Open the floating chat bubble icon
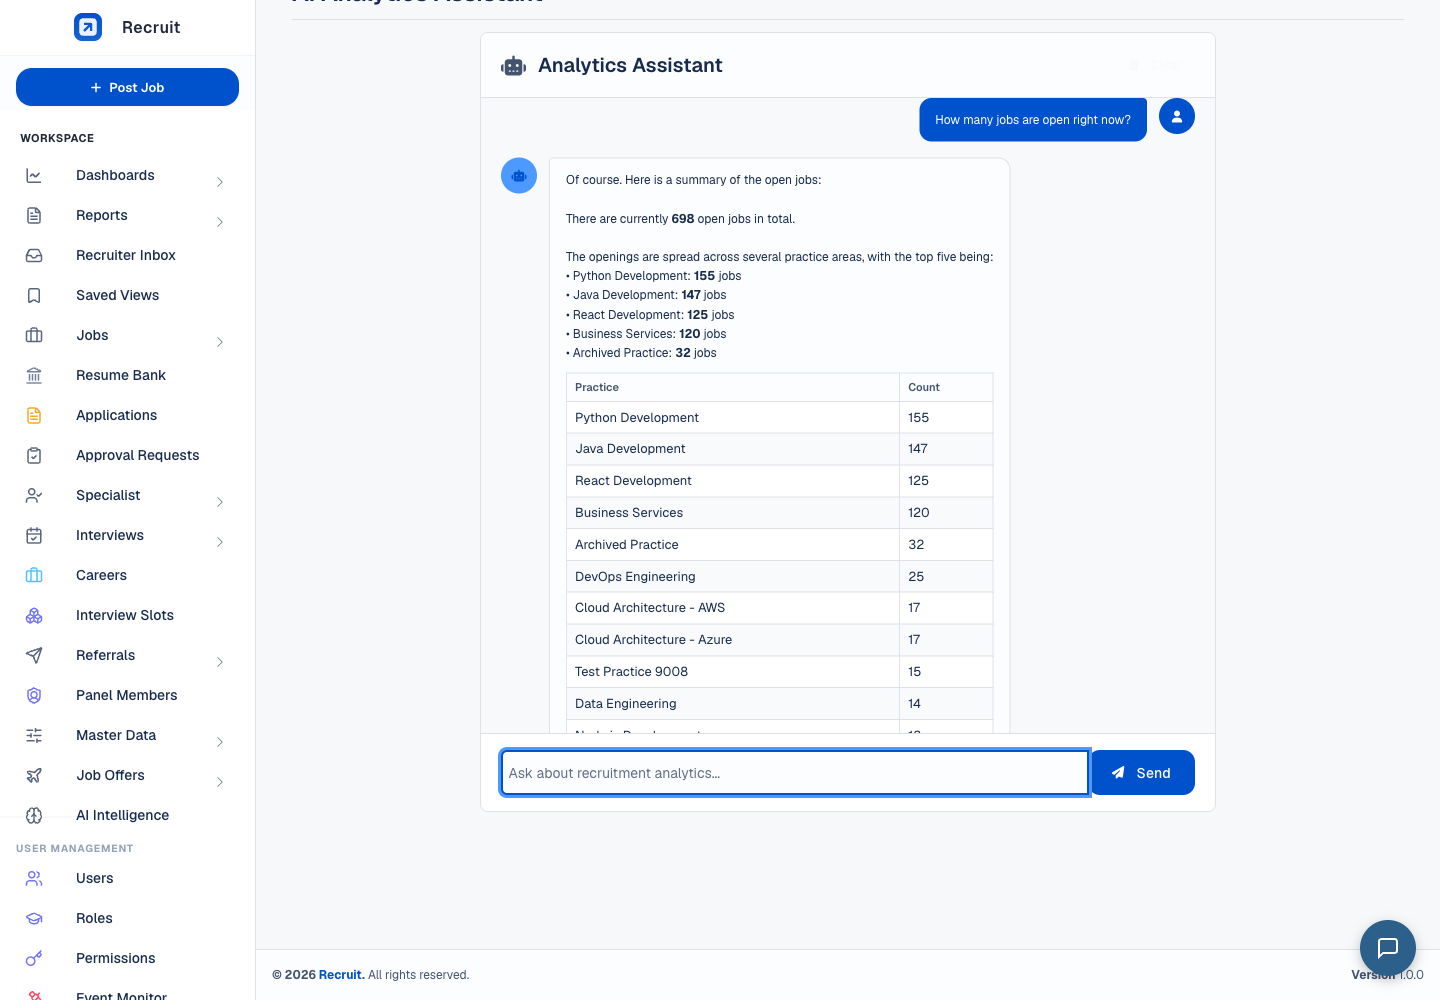Screen dimensions: 1440x1000 pyautogui.click(x=1387, y=947)
